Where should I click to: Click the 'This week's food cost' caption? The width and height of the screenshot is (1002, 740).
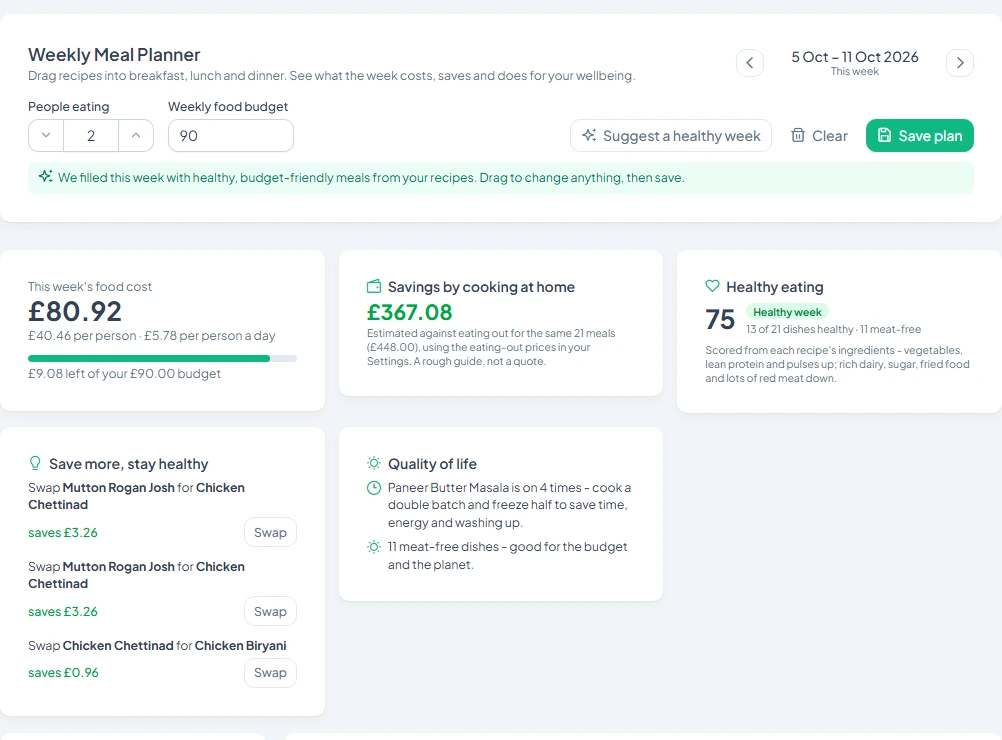[x=90, y=287]
